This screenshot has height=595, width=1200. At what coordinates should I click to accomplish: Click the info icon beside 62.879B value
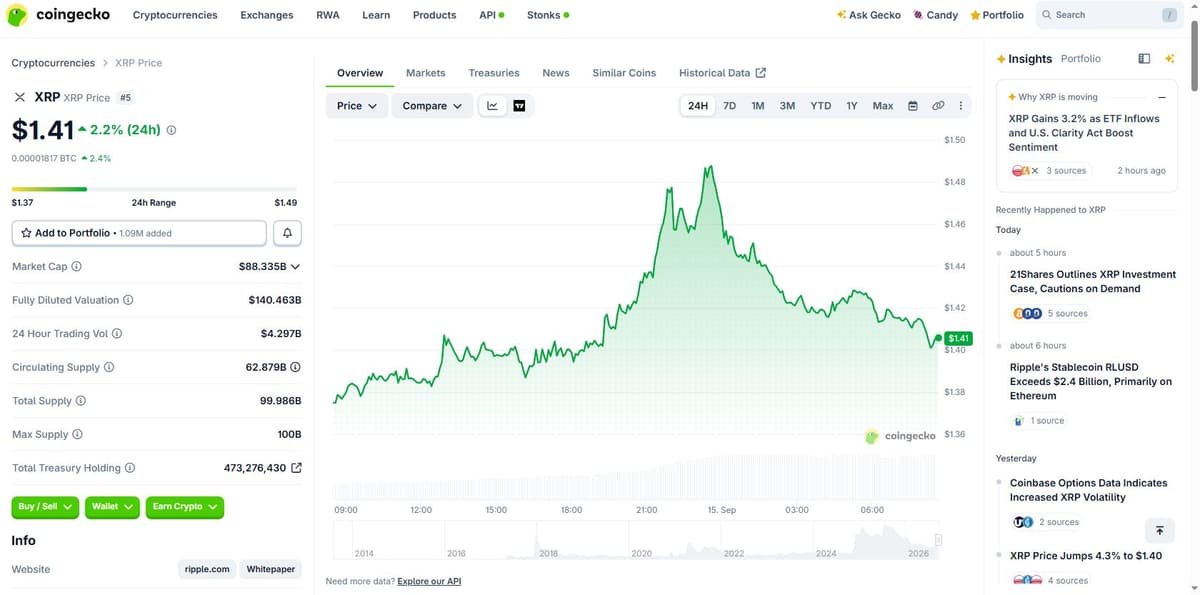296,367
